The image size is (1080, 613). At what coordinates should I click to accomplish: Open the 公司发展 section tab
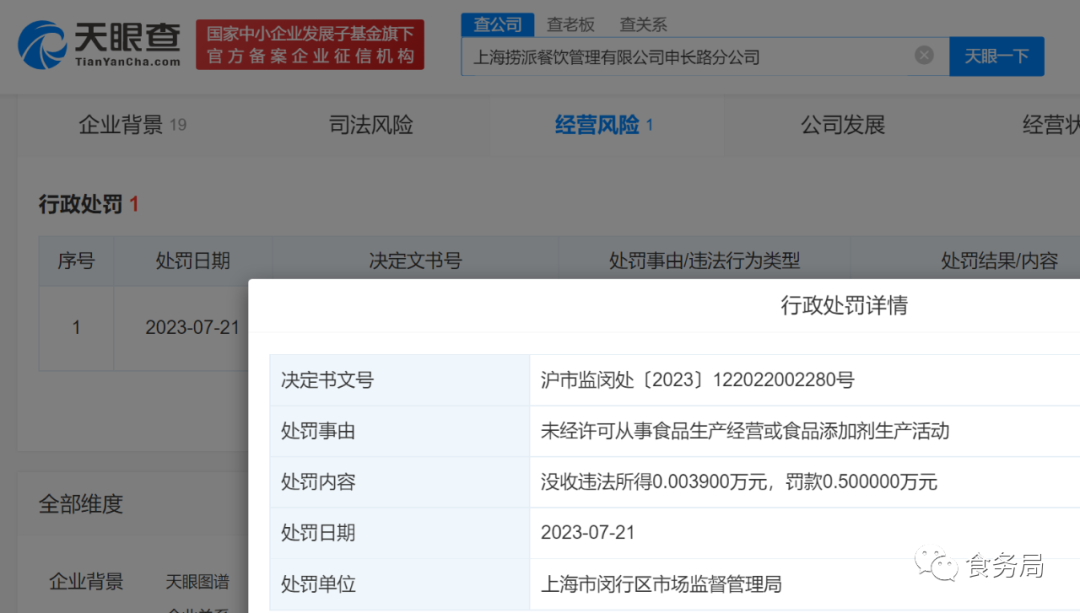click(x=842, y=125)
